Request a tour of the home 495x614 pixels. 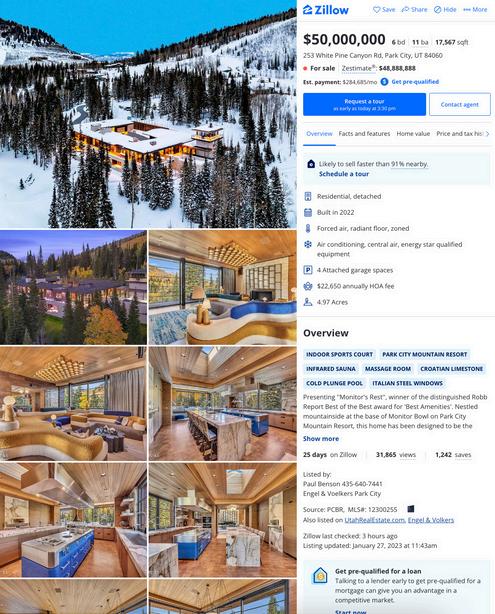364,104
